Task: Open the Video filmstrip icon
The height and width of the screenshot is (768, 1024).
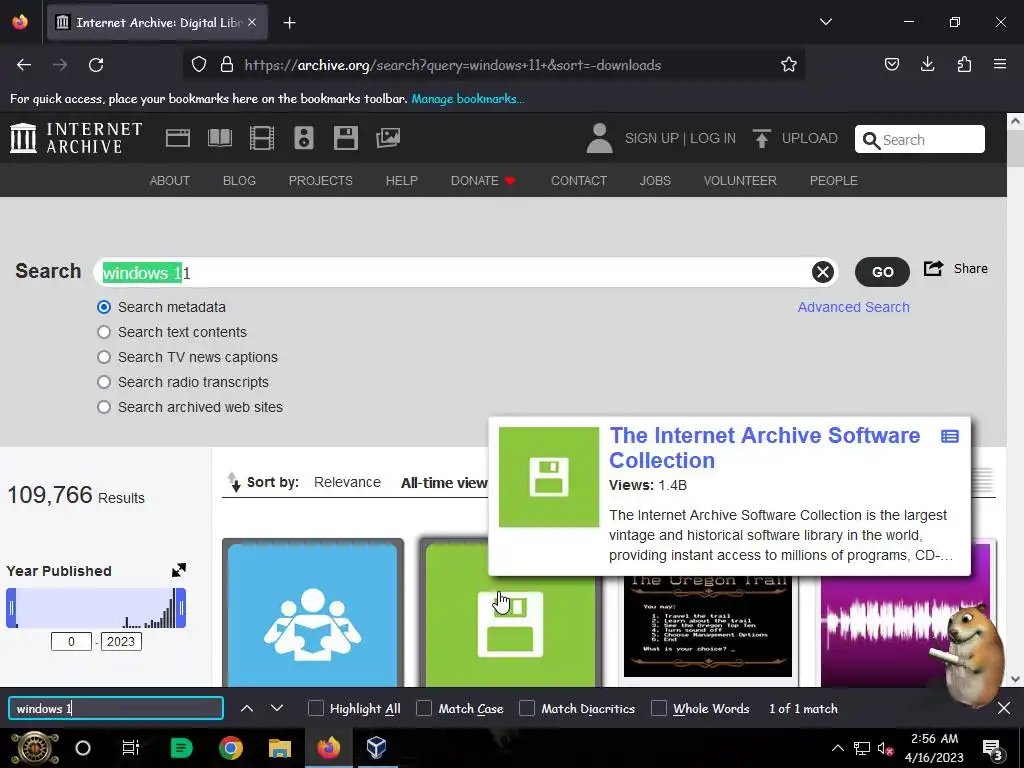Action: 262,138
